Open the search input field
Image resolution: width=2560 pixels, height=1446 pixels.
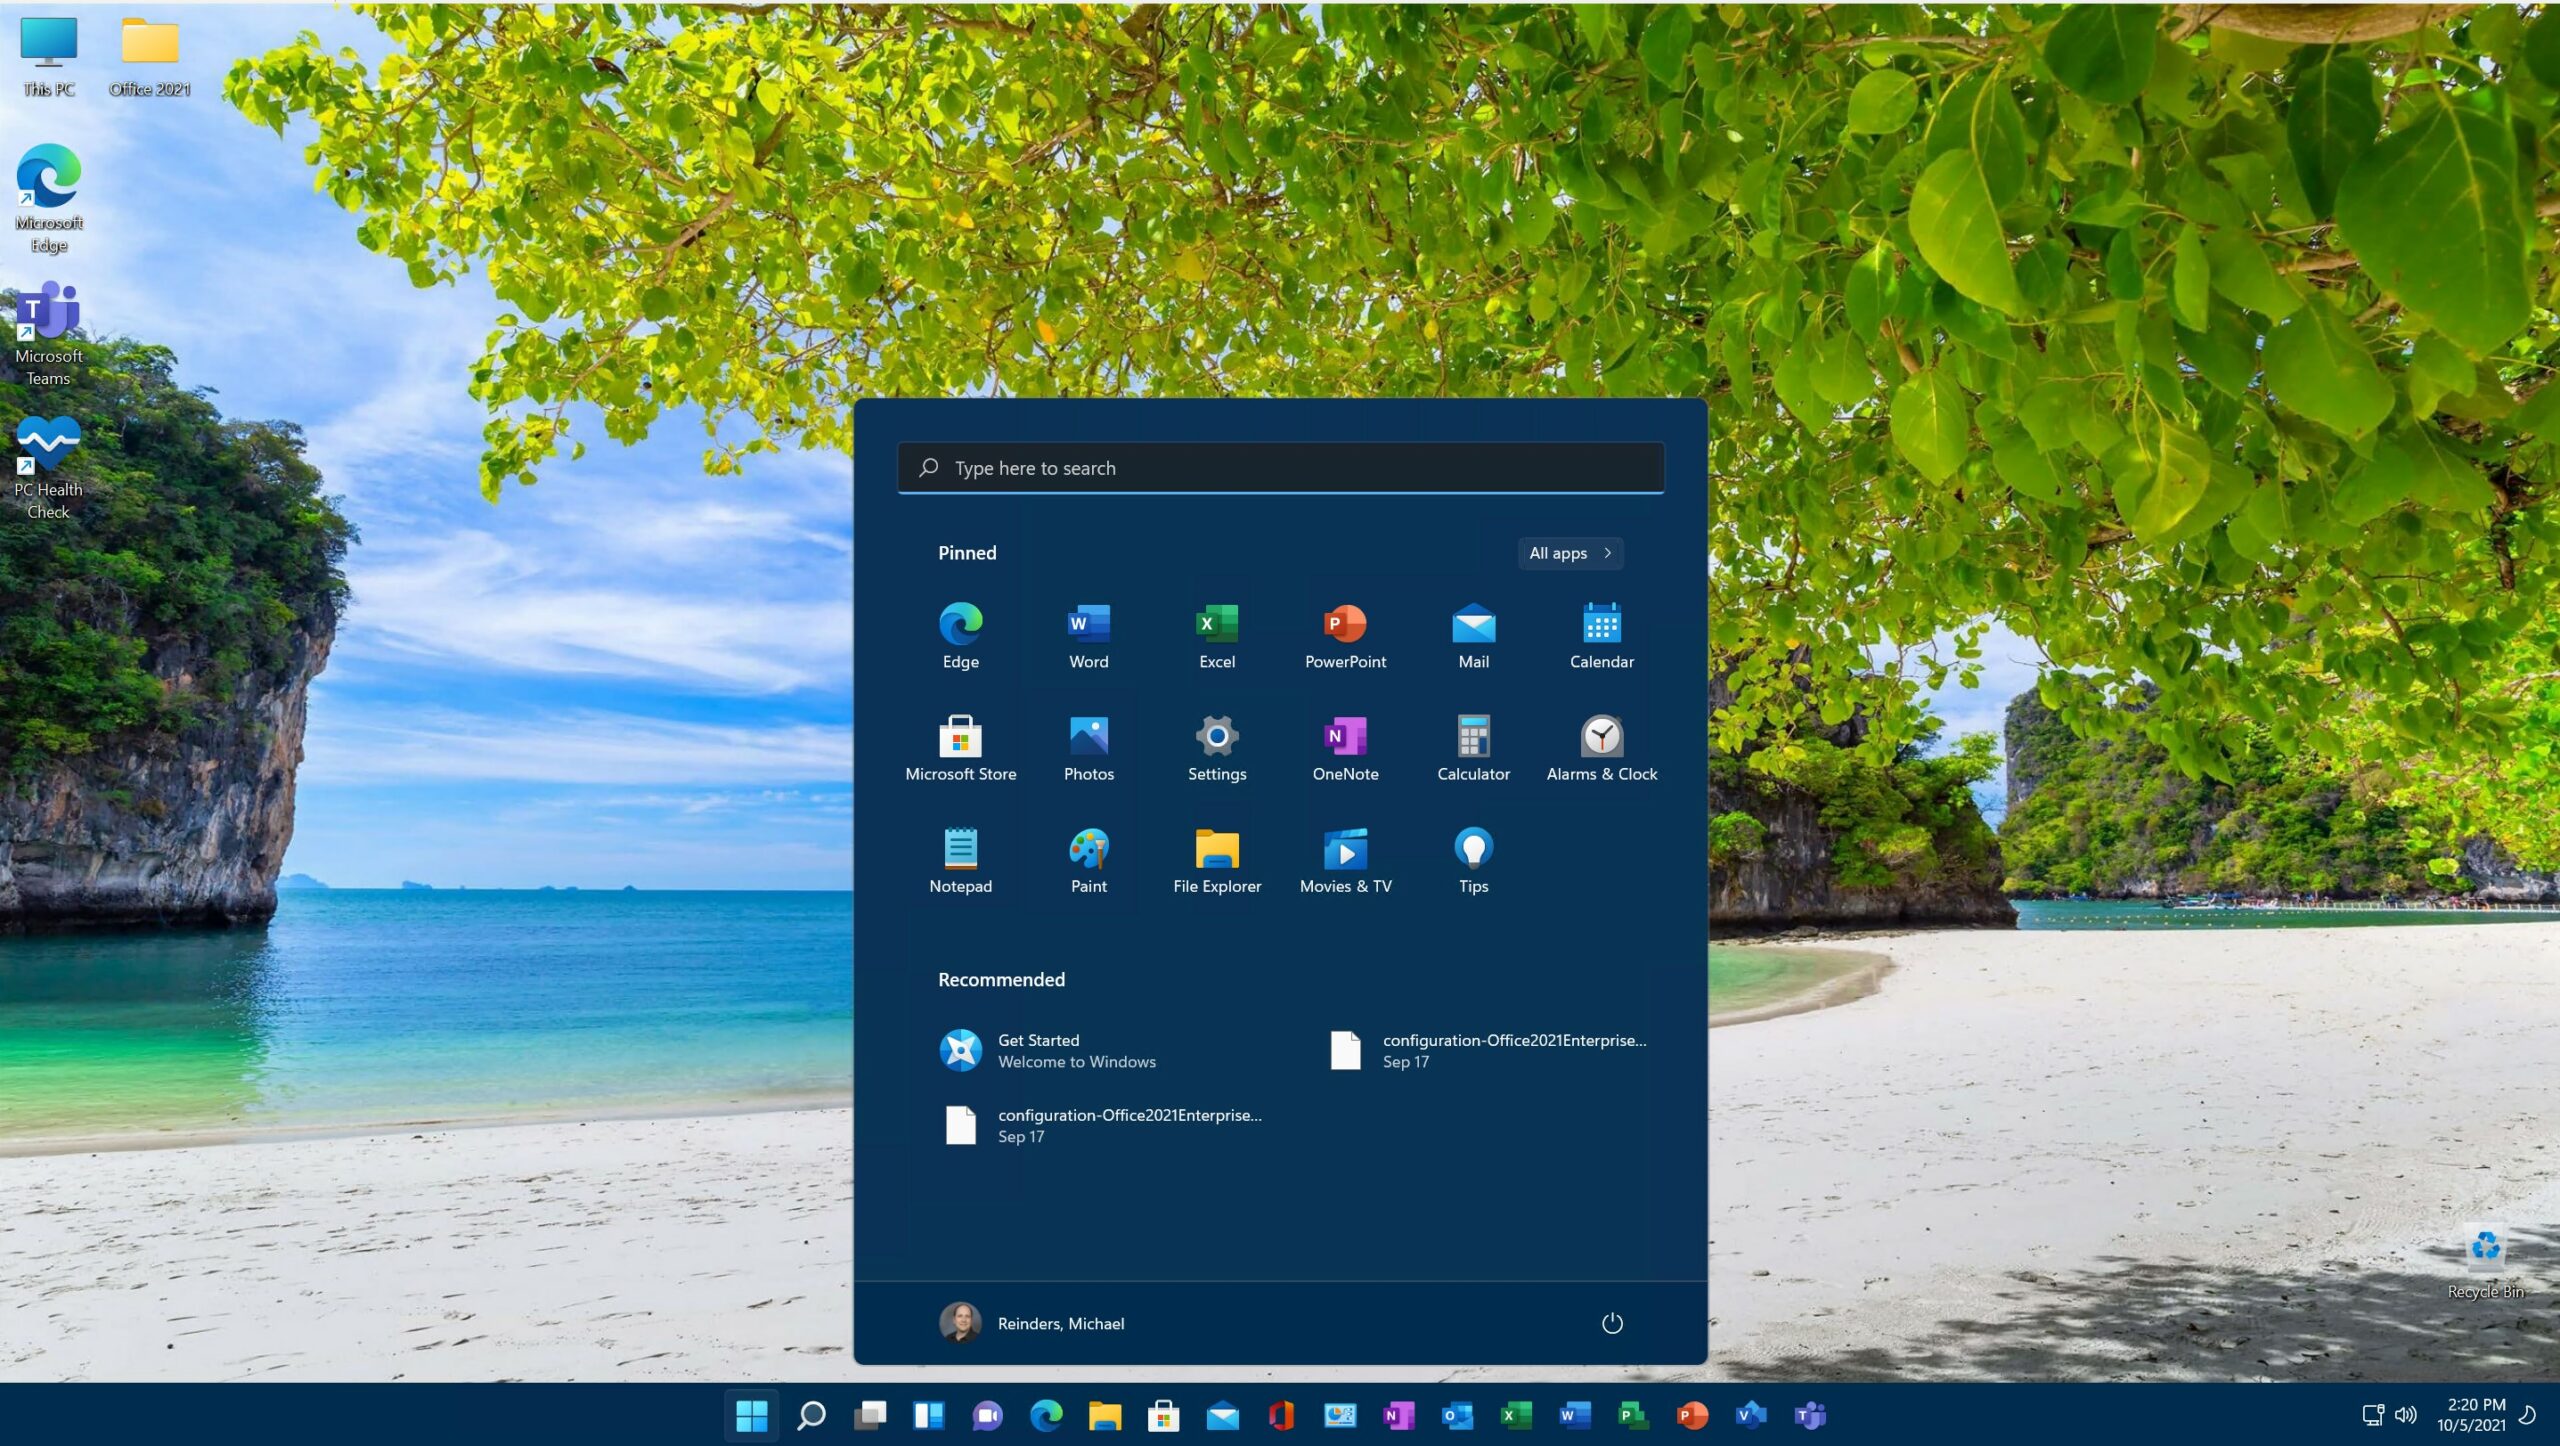(1280, 466)
